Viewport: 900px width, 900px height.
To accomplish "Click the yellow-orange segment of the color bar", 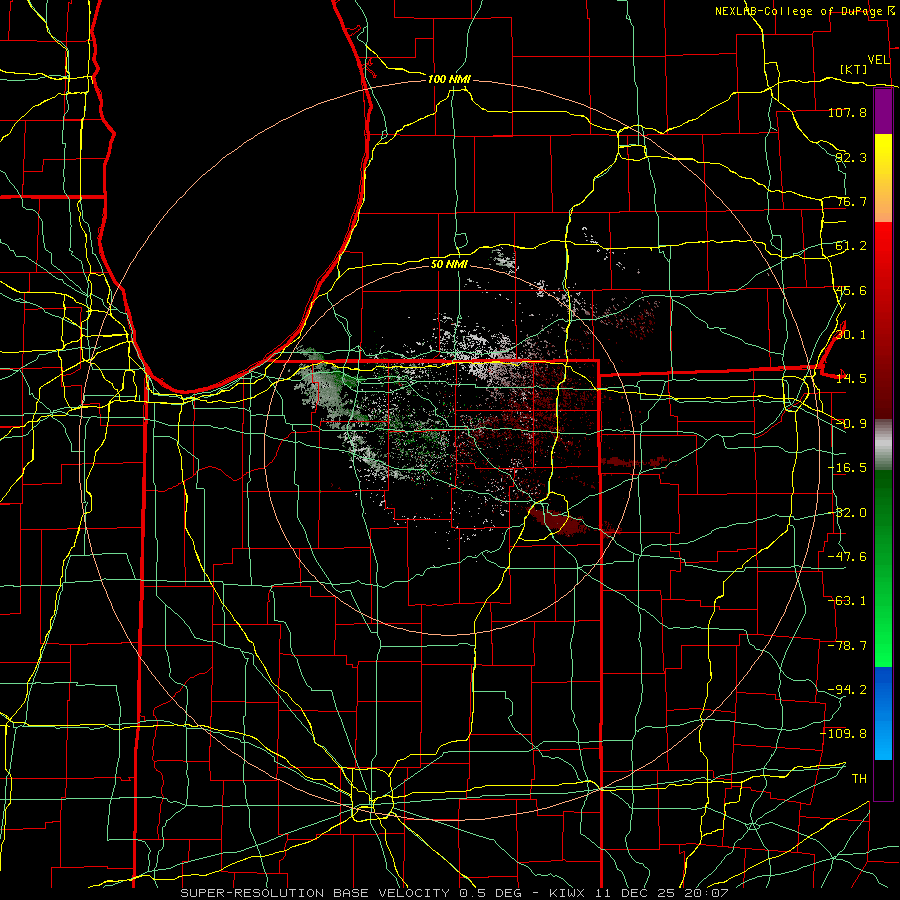I will click(883, 178).
